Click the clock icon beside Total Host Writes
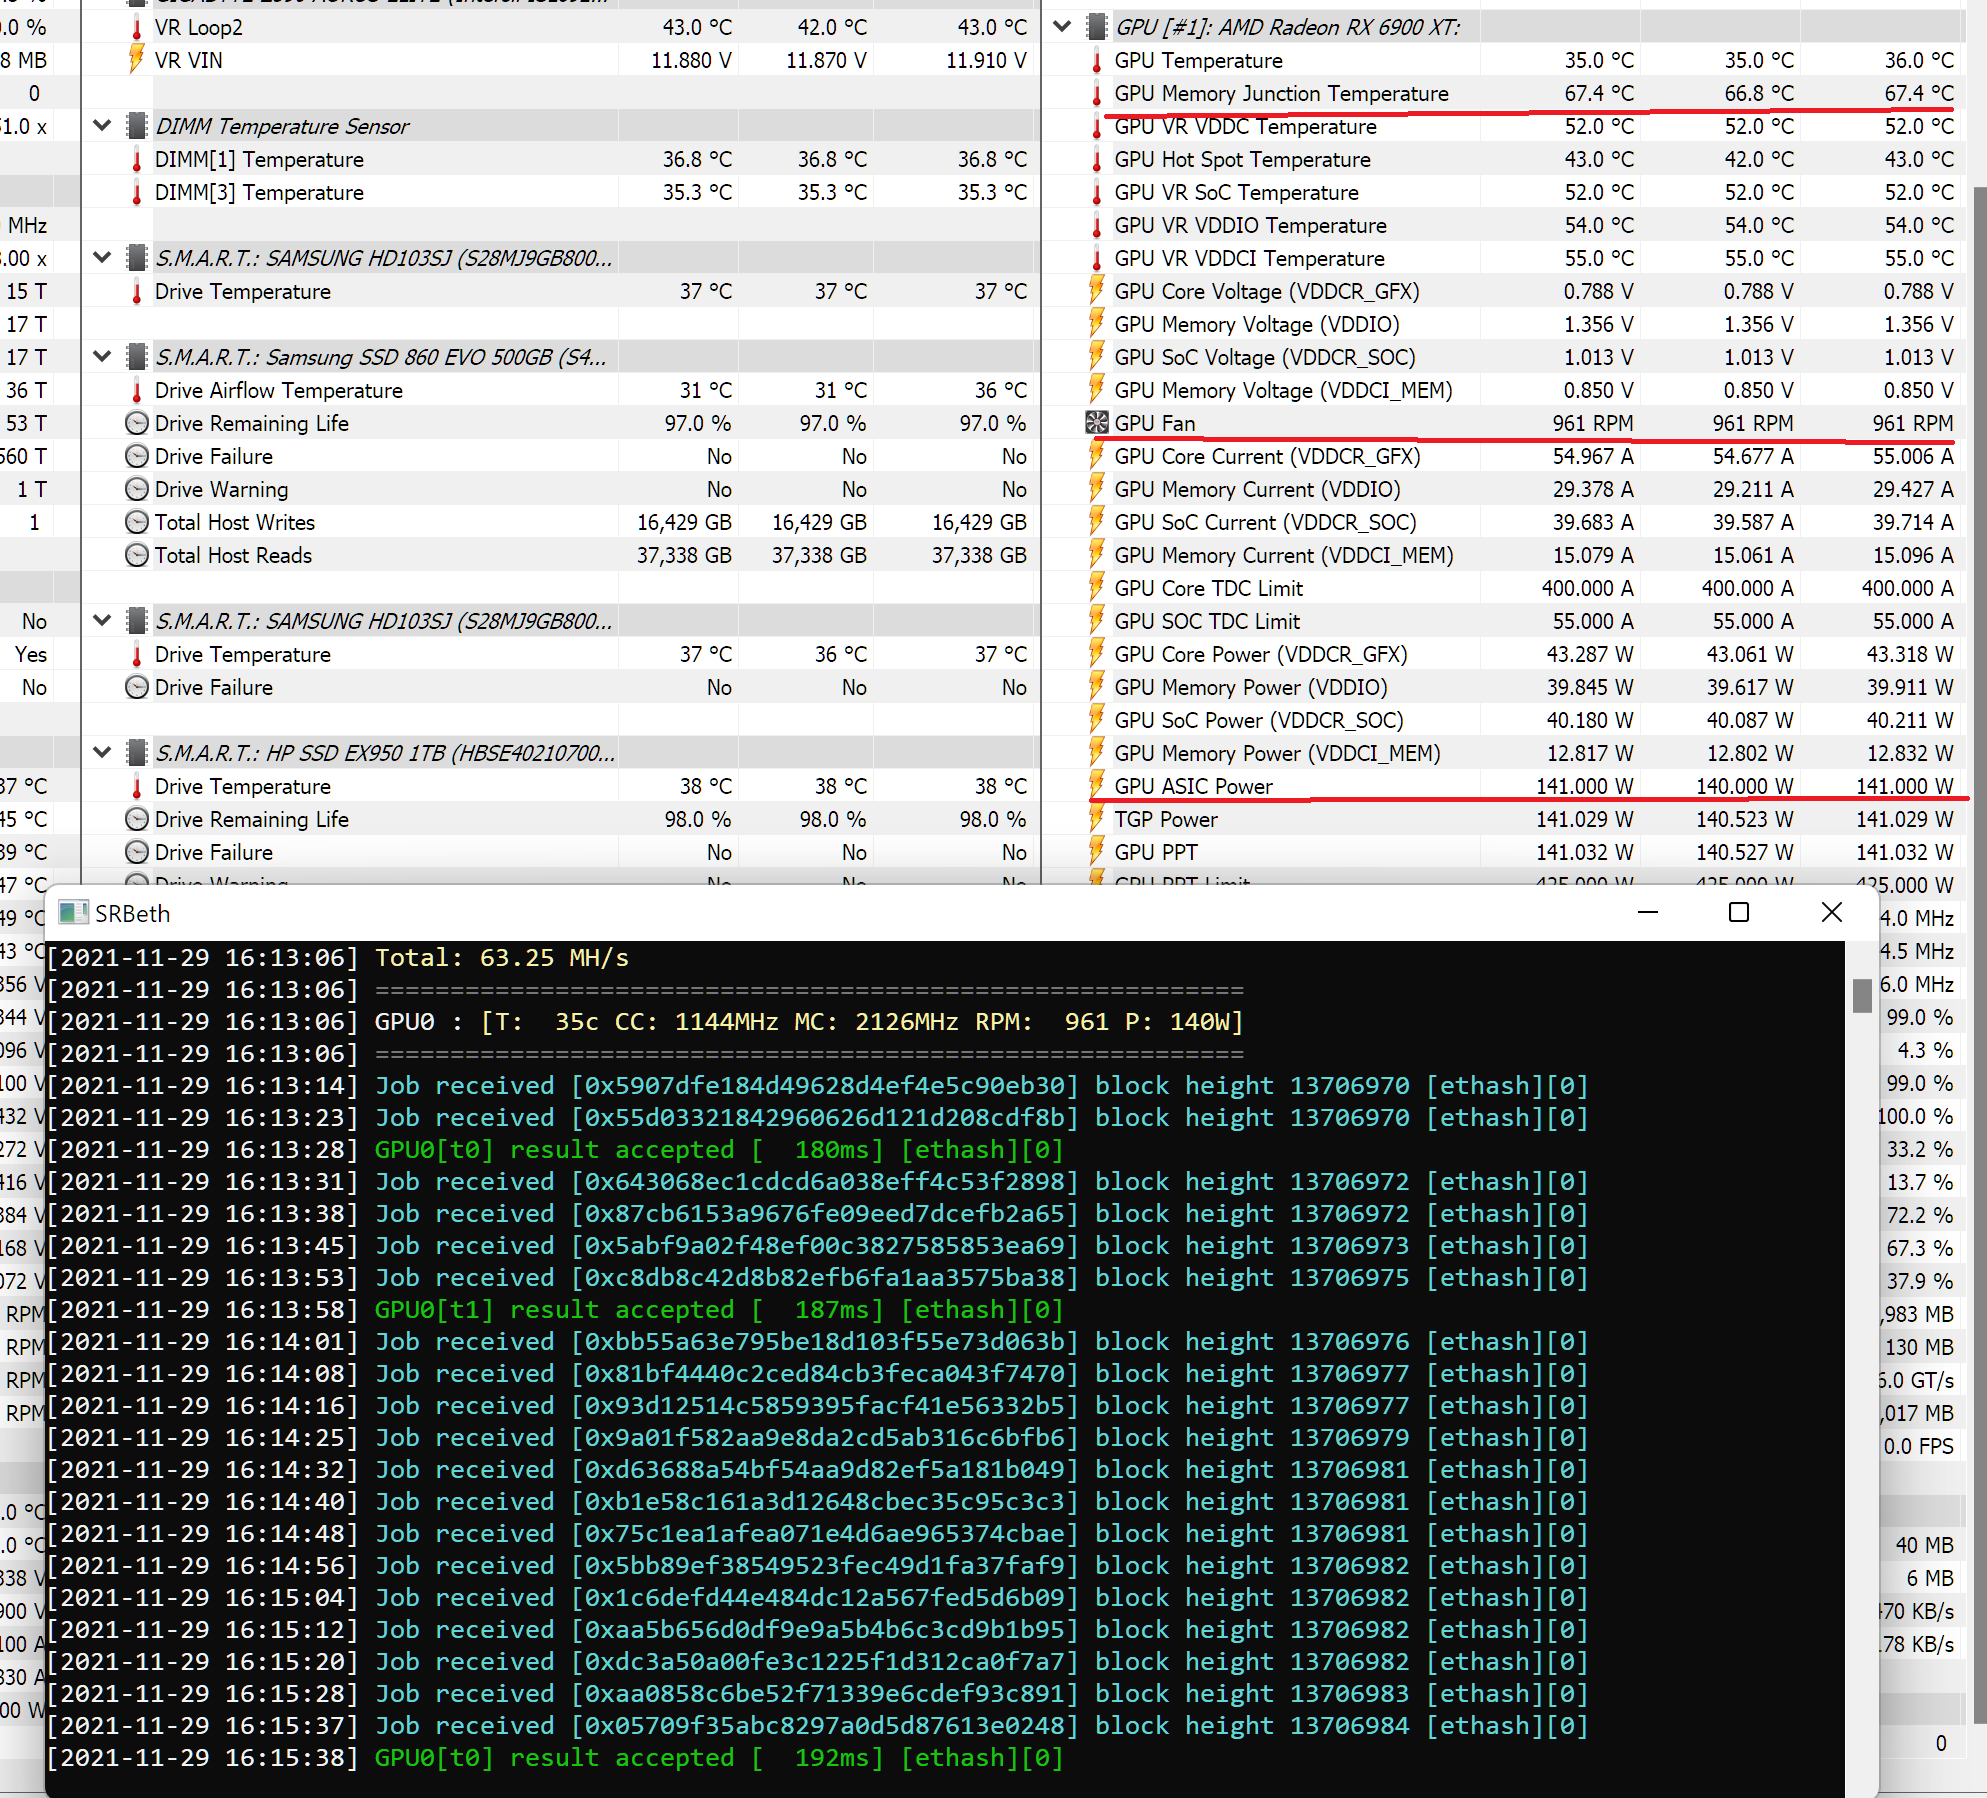Viewport: 1987px width, 1798px height. tap(137, 522)
